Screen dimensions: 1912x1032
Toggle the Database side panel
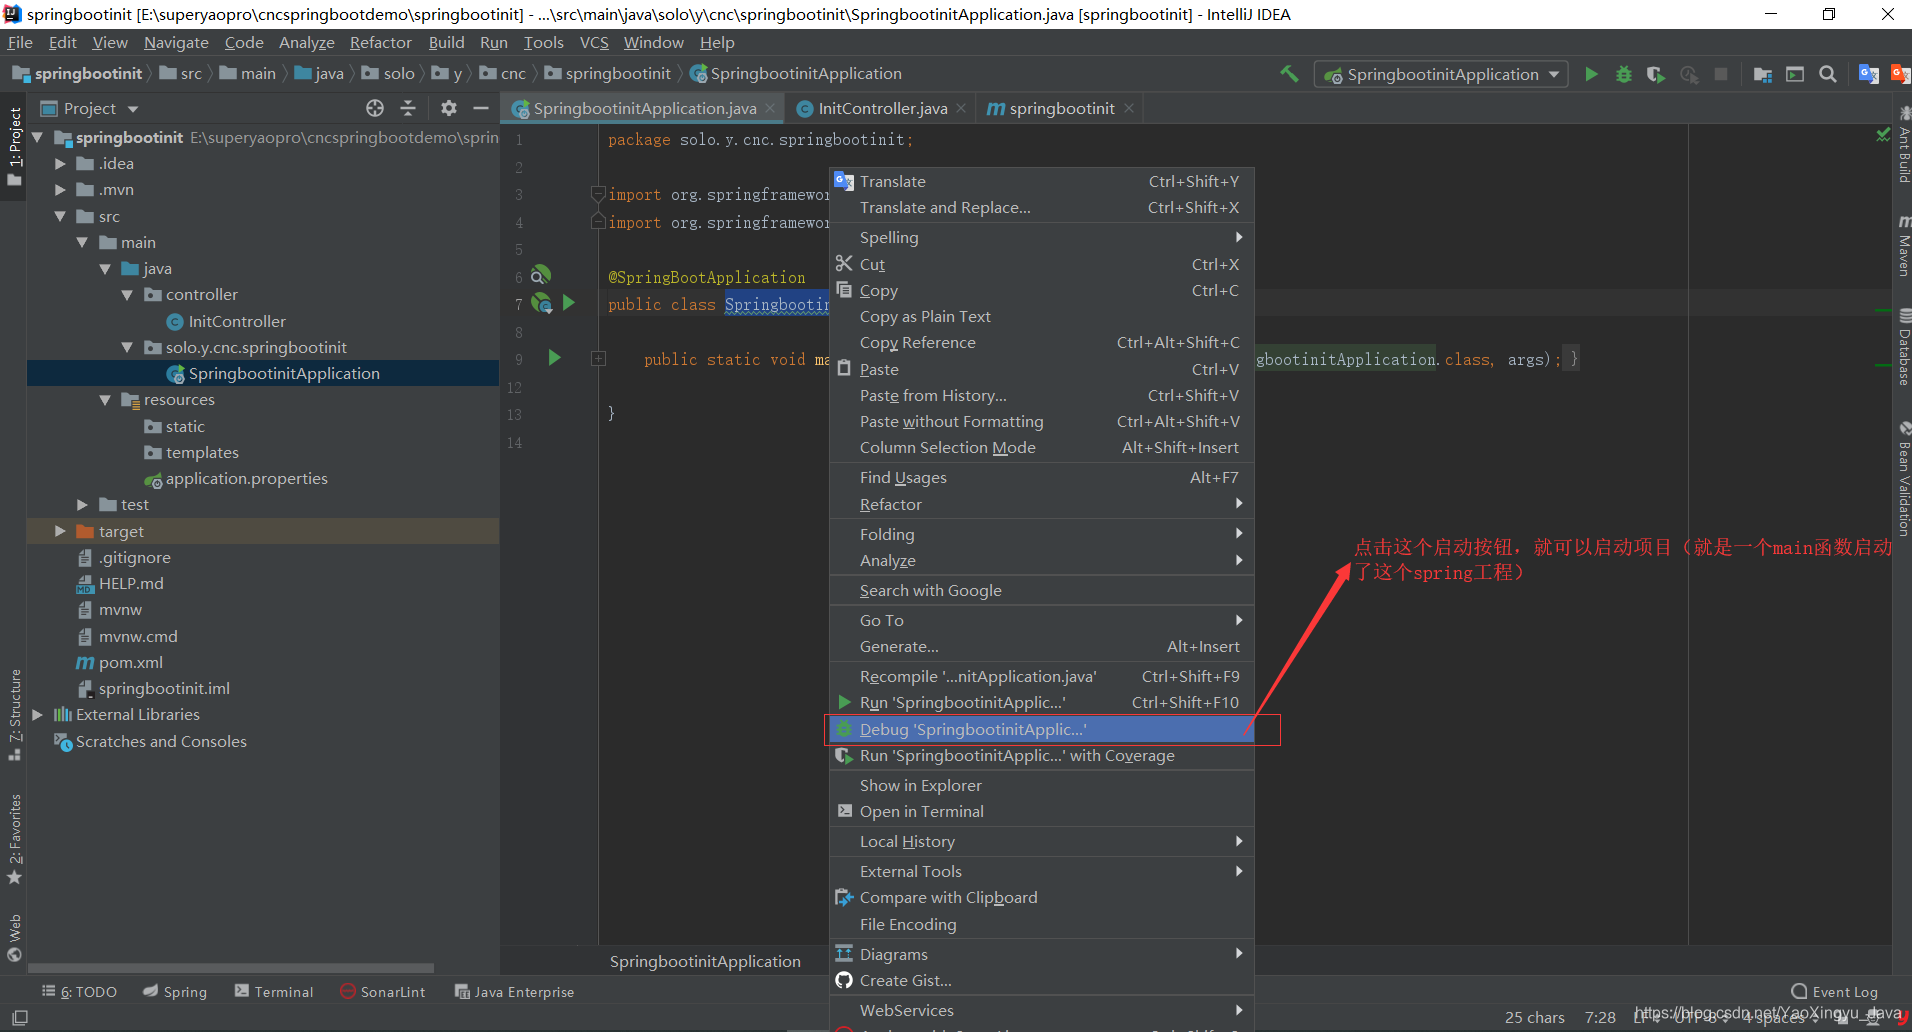tap(1903, 347)
